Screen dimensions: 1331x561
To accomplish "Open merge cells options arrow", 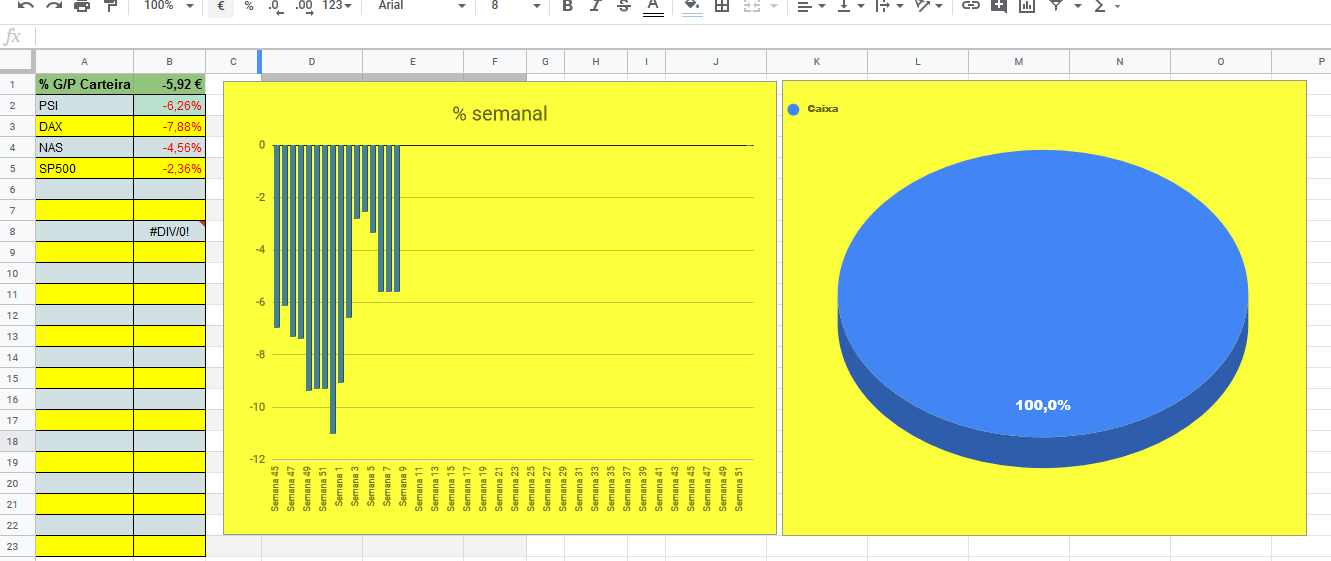I will point(774,6).
